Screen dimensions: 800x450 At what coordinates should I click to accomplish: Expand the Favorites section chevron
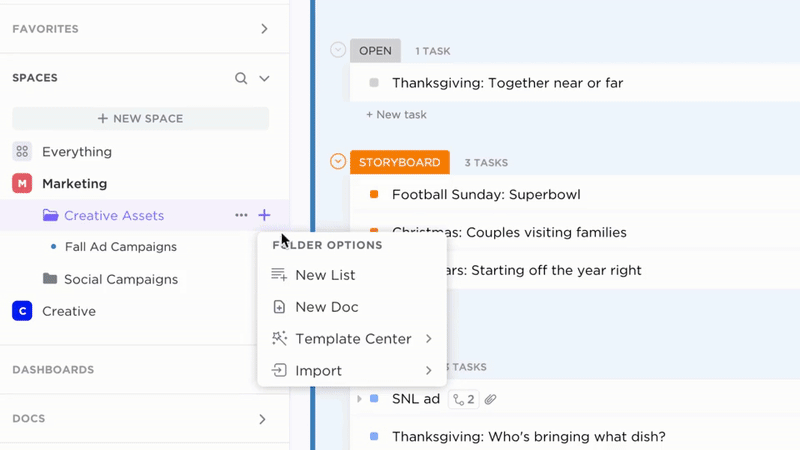pos(264,29)
